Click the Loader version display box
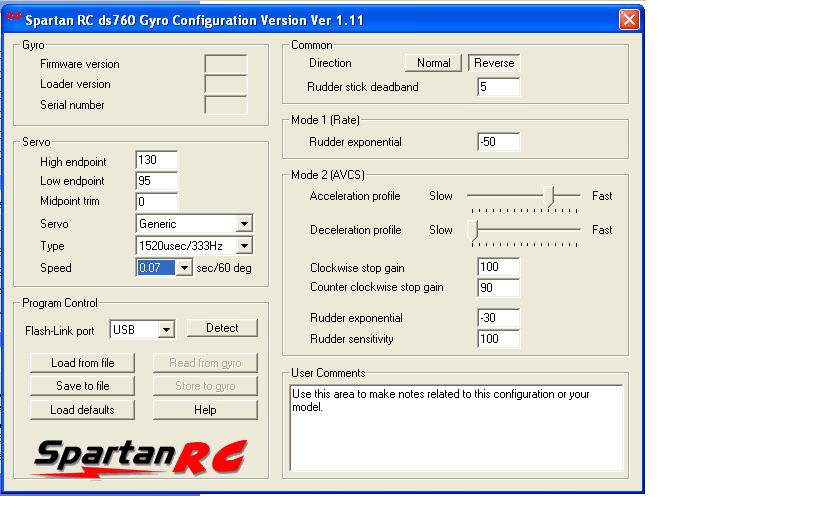The image size is (840, 525). [x=226, y=84]
